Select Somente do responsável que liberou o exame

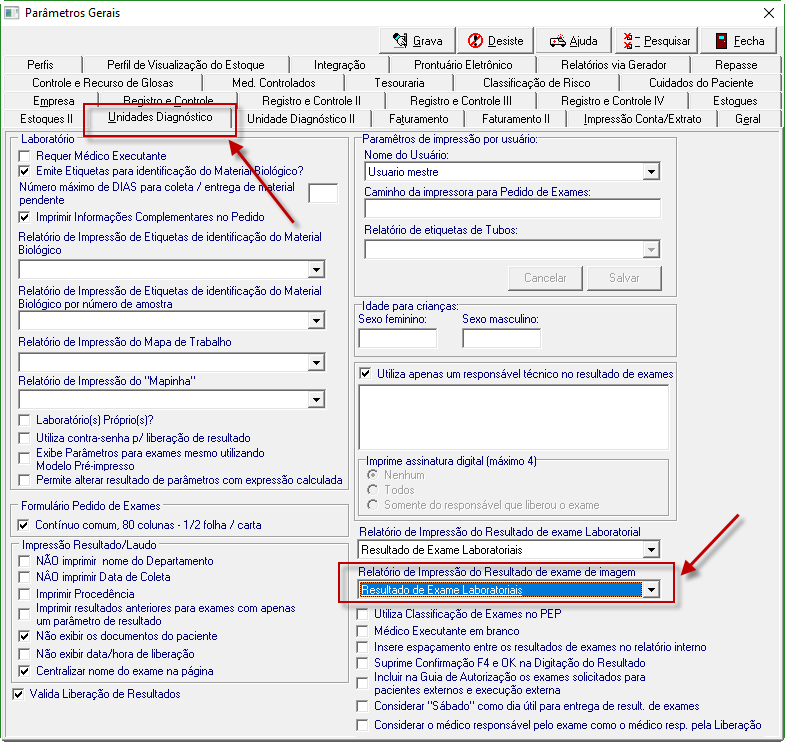[x=372, y=505]
